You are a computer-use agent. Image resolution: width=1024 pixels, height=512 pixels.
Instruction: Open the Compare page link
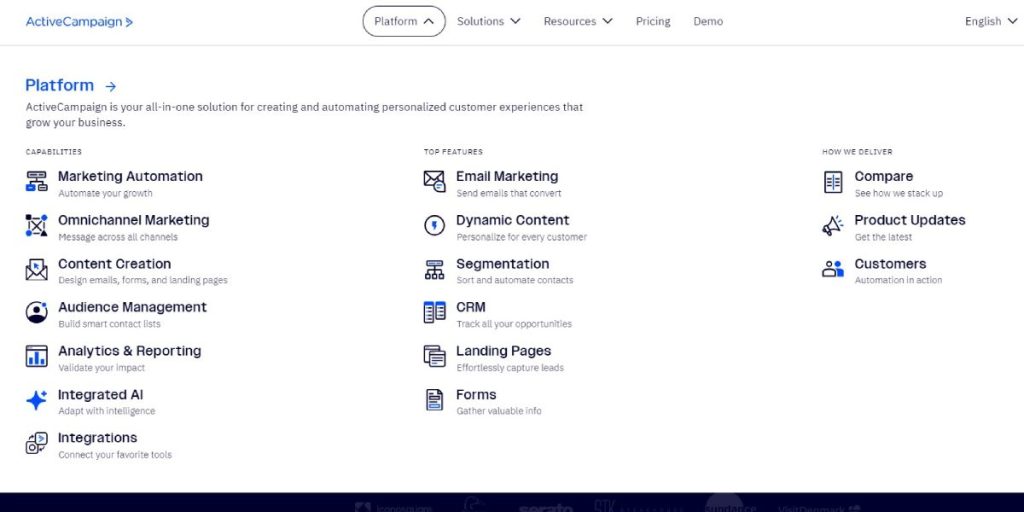click(884, 176)
